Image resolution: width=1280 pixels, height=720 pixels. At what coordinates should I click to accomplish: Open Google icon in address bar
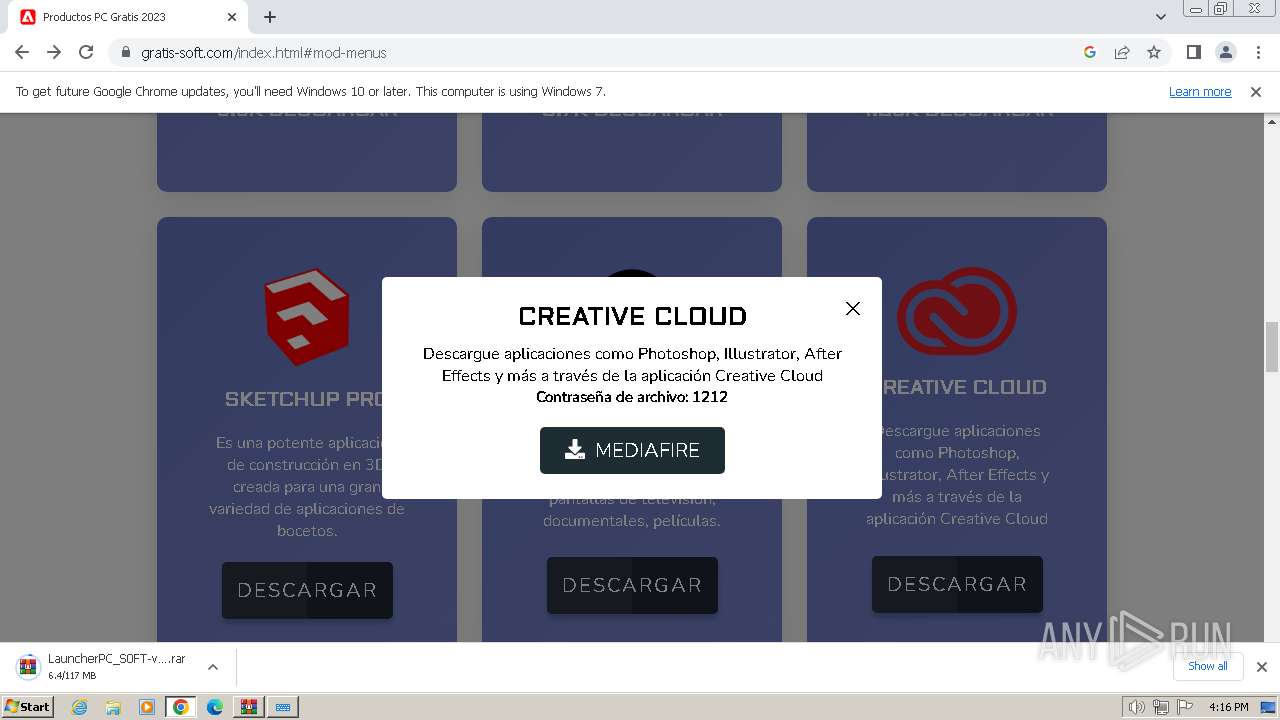pos(1090,52)
